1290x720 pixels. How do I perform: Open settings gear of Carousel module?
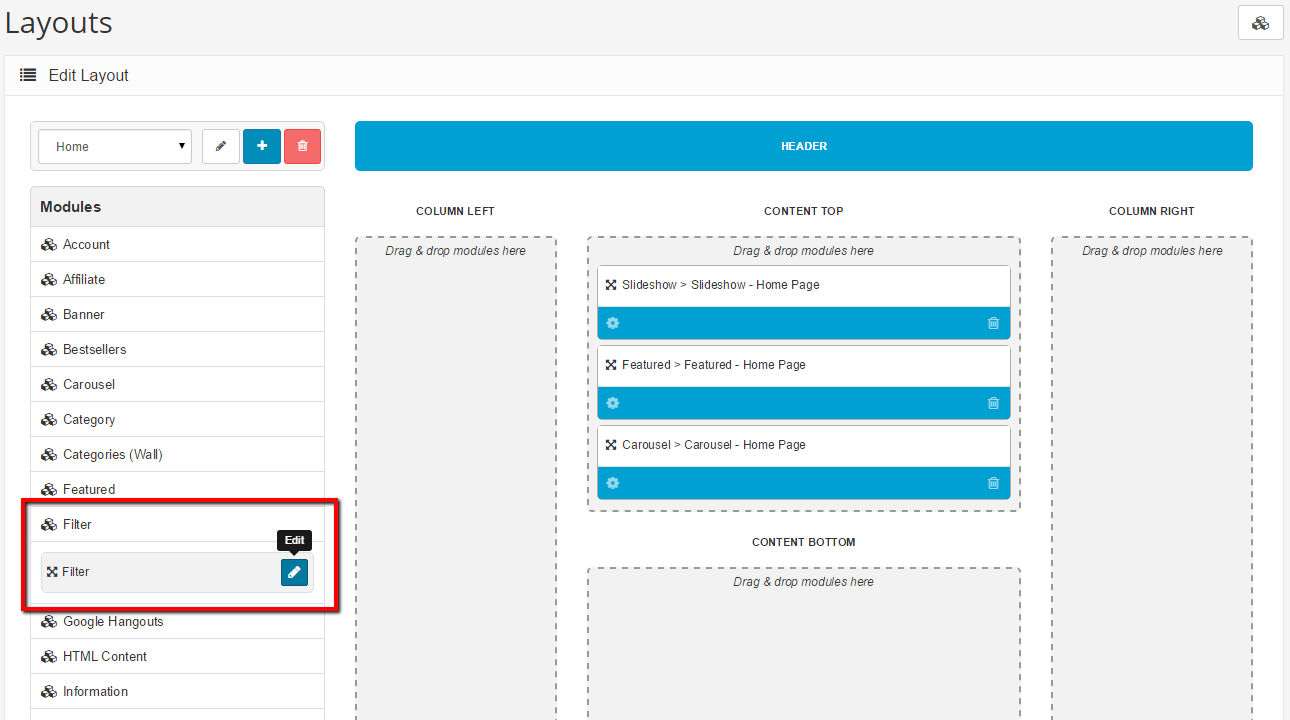pyautogui.click(x=613, y=483)
